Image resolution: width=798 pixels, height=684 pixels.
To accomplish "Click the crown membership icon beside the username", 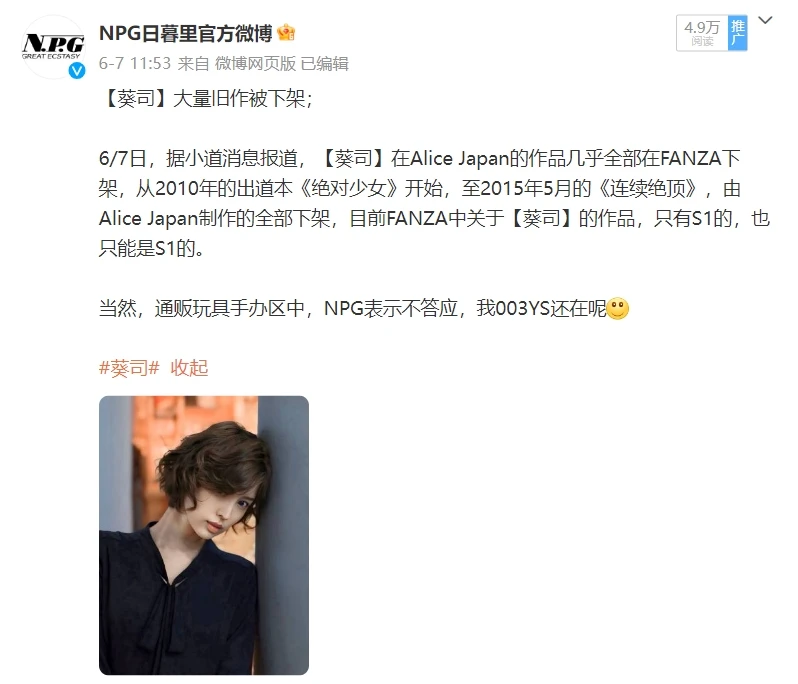I will click(x=286, y=33).
